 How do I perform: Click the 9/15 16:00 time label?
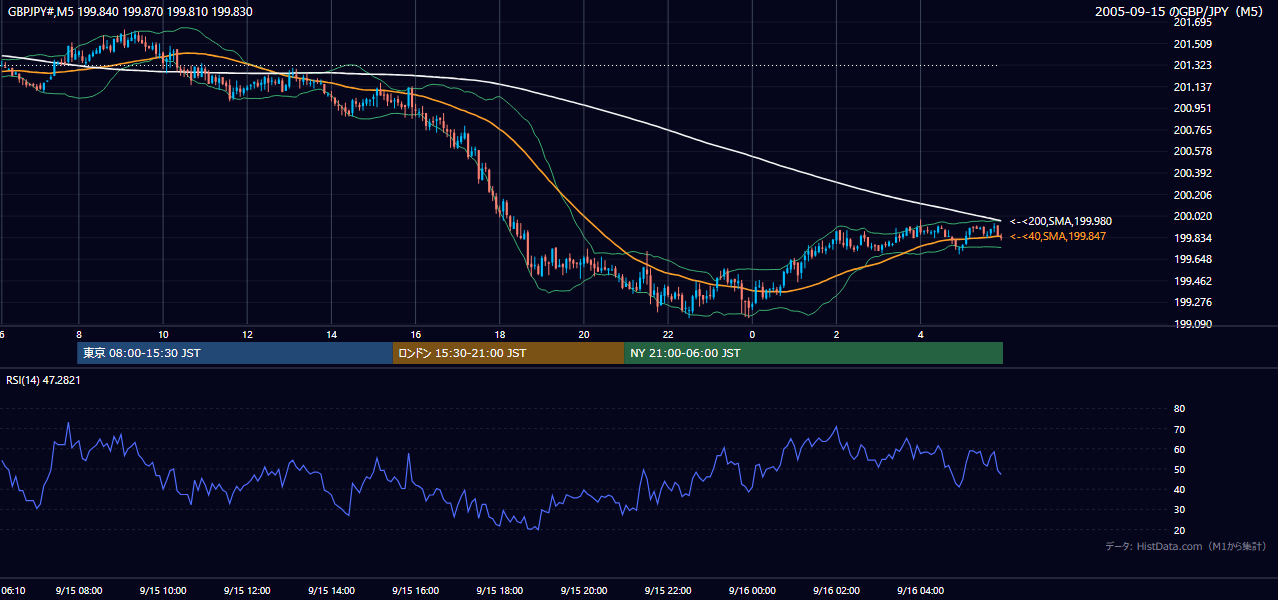point(415,591)
